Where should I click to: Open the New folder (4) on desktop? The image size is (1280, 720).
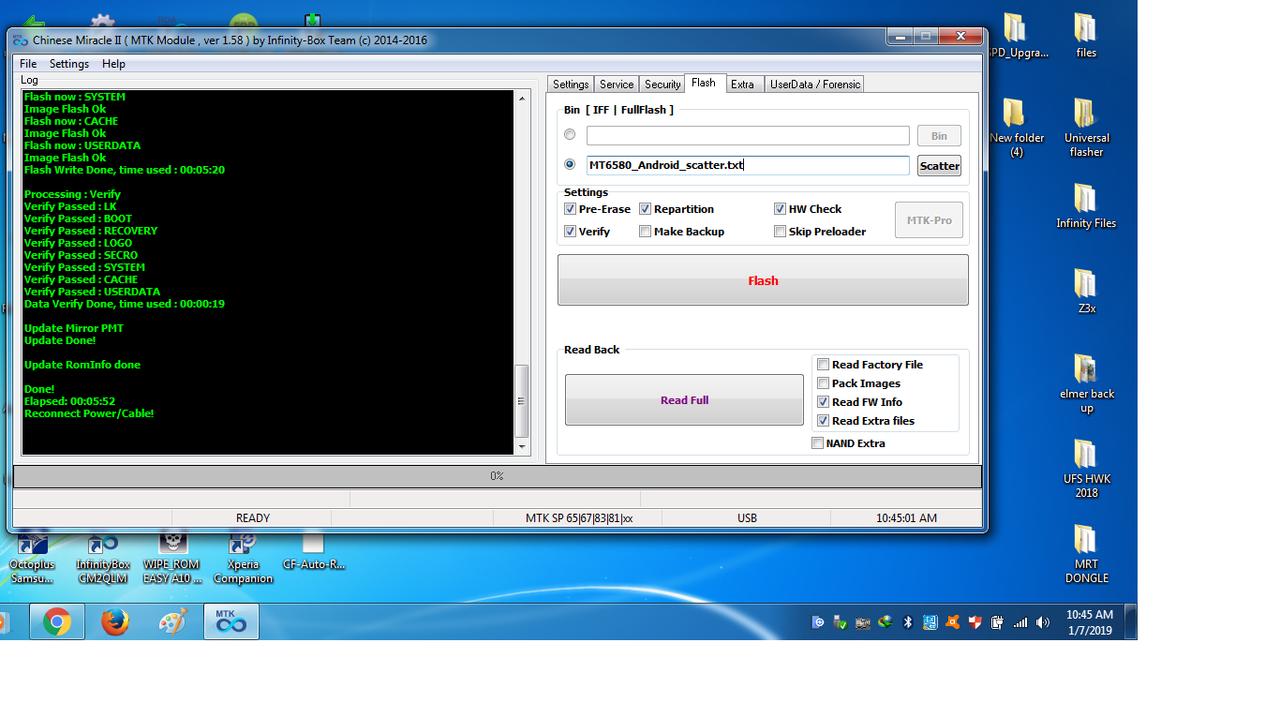(x=1015, y=127)
